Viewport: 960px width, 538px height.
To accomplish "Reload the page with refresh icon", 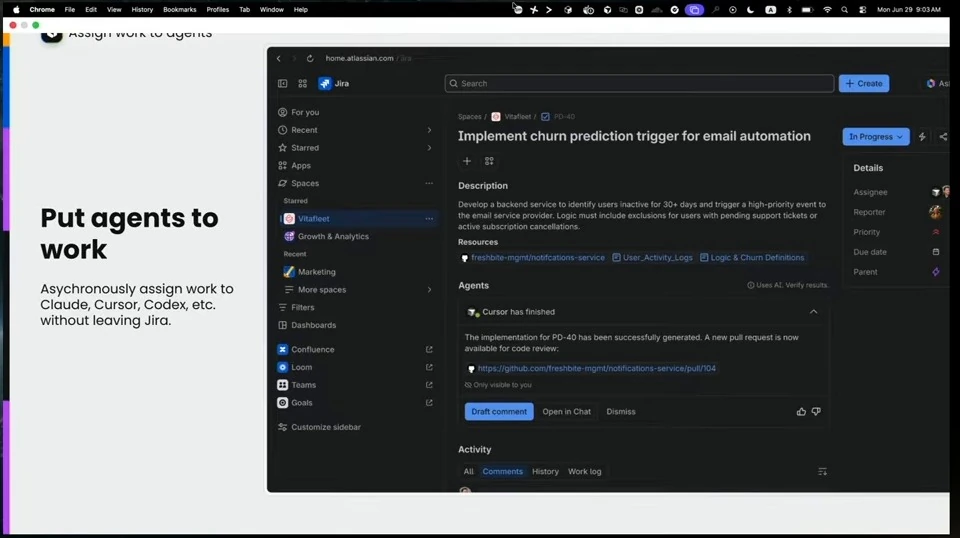I will (x=310, y=58).
